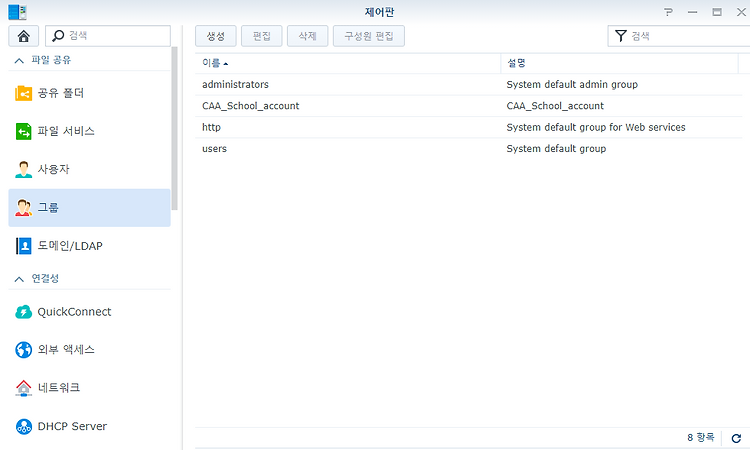Click the 편집 edit button
750x450 pixels.
[x=262, y=36]
